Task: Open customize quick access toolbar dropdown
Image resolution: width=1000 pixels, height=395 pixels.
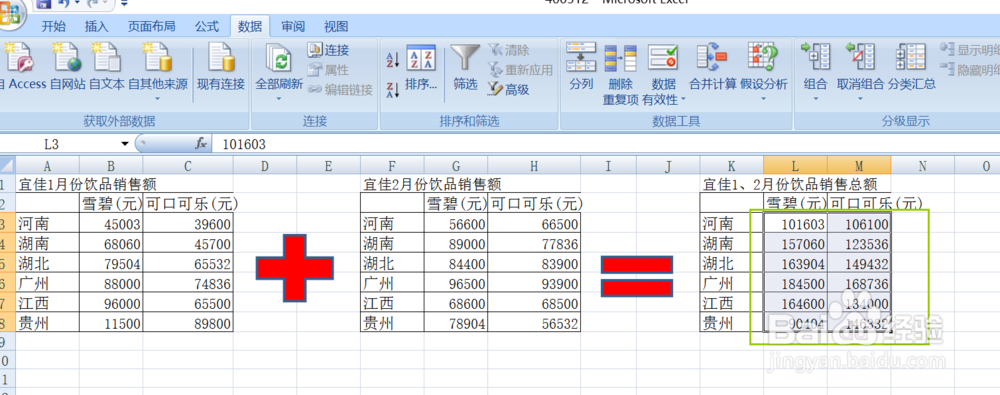Action: tap(124, 4)
